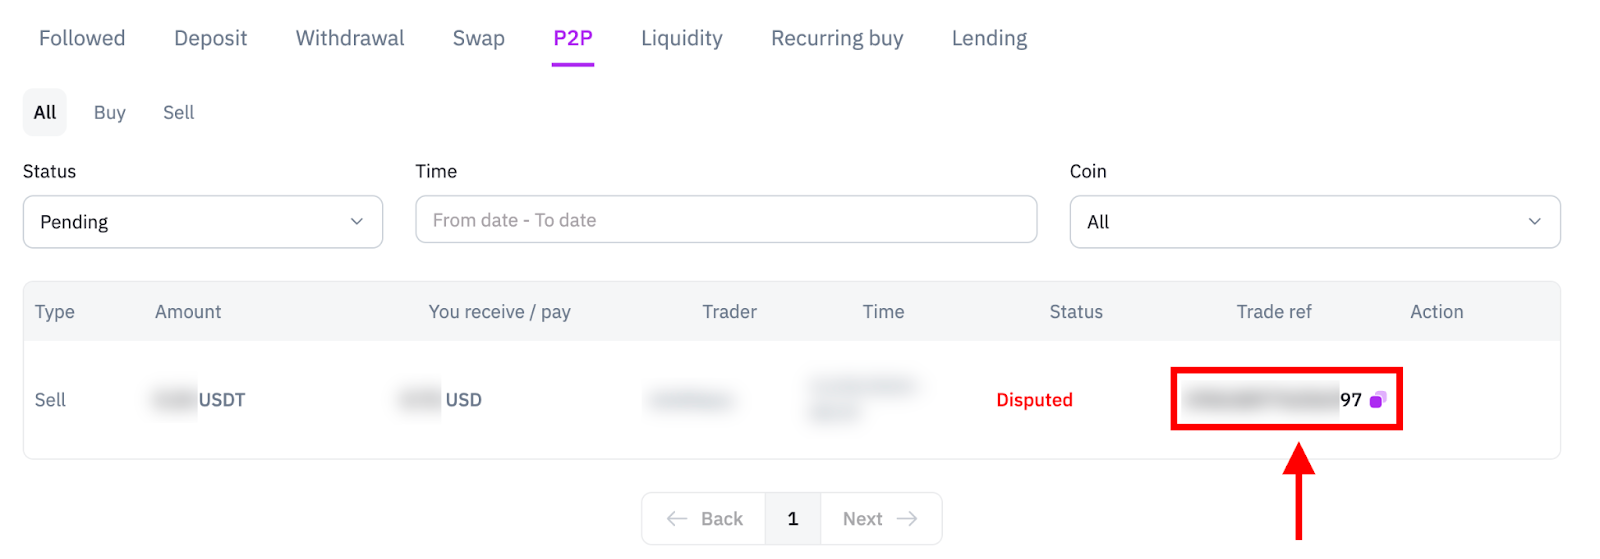Click the red Disputed status
Image resolution: width=1600 pixels, height=559 pixels.
tap(1034, 400)
